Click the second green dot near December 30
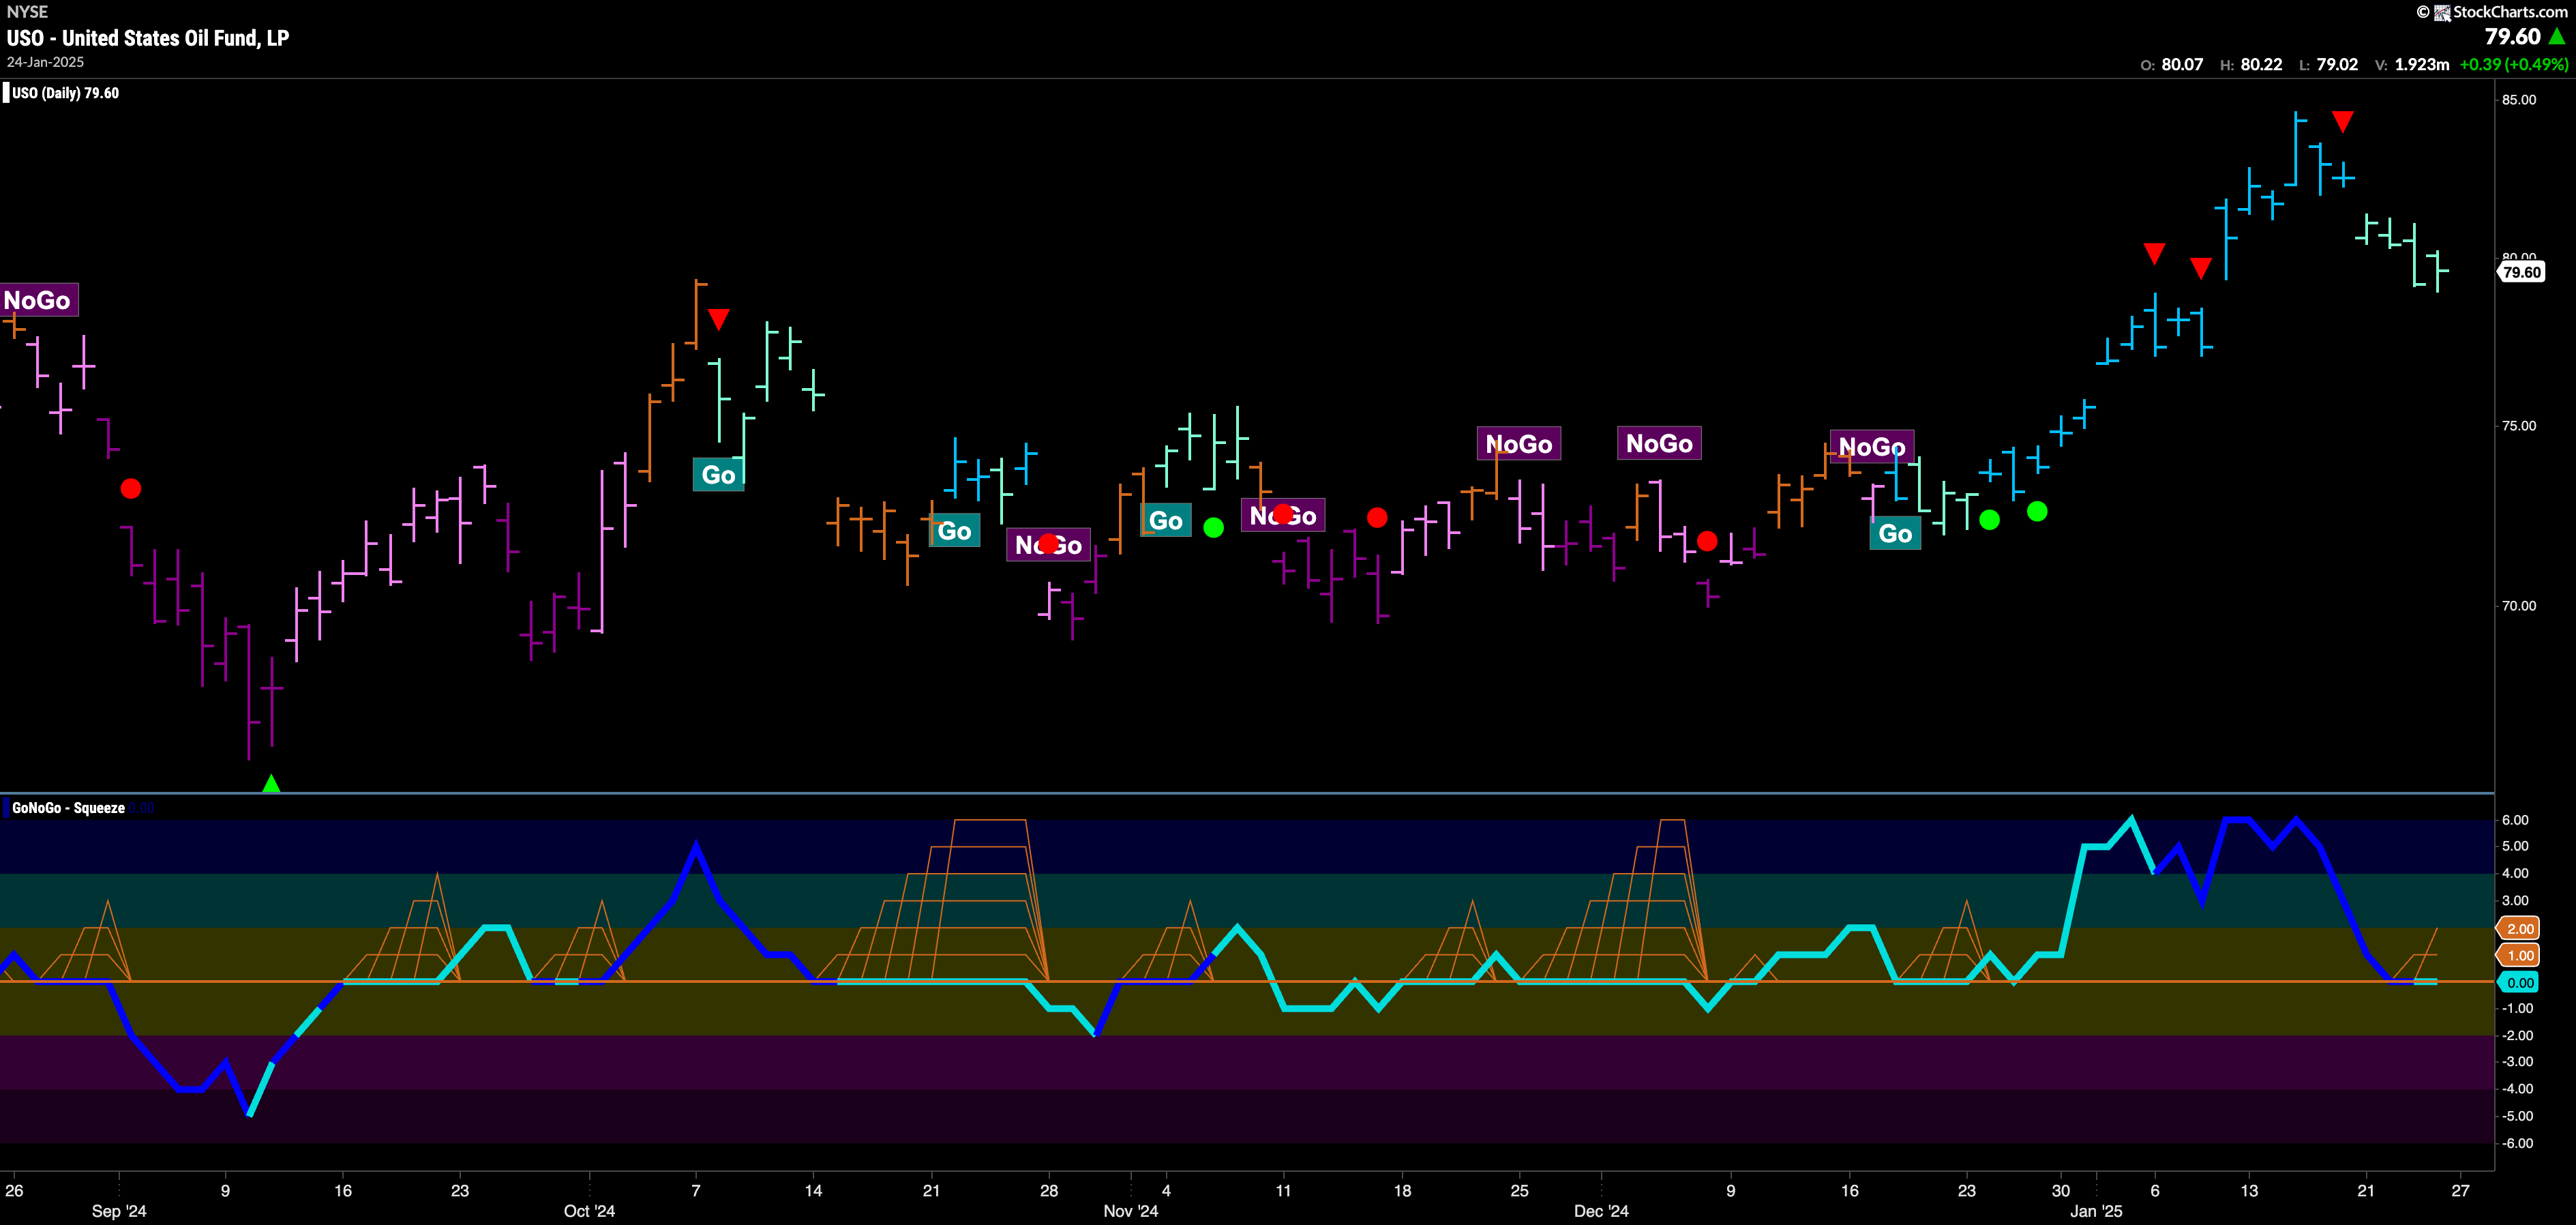Image resolution: width=2576 pixels, height=1225 pixels. pyautogui.click(x=2037, y=512)
